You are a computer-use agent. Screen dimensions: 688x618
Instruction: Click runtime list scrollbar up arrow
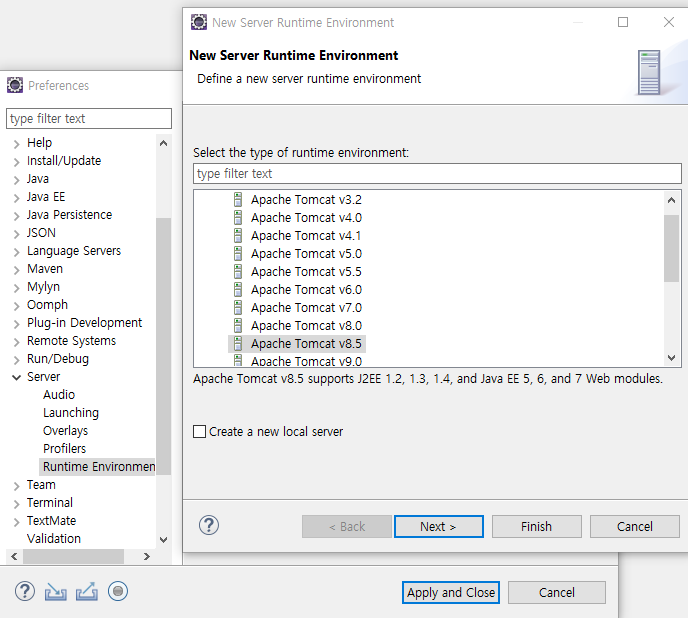671,200
